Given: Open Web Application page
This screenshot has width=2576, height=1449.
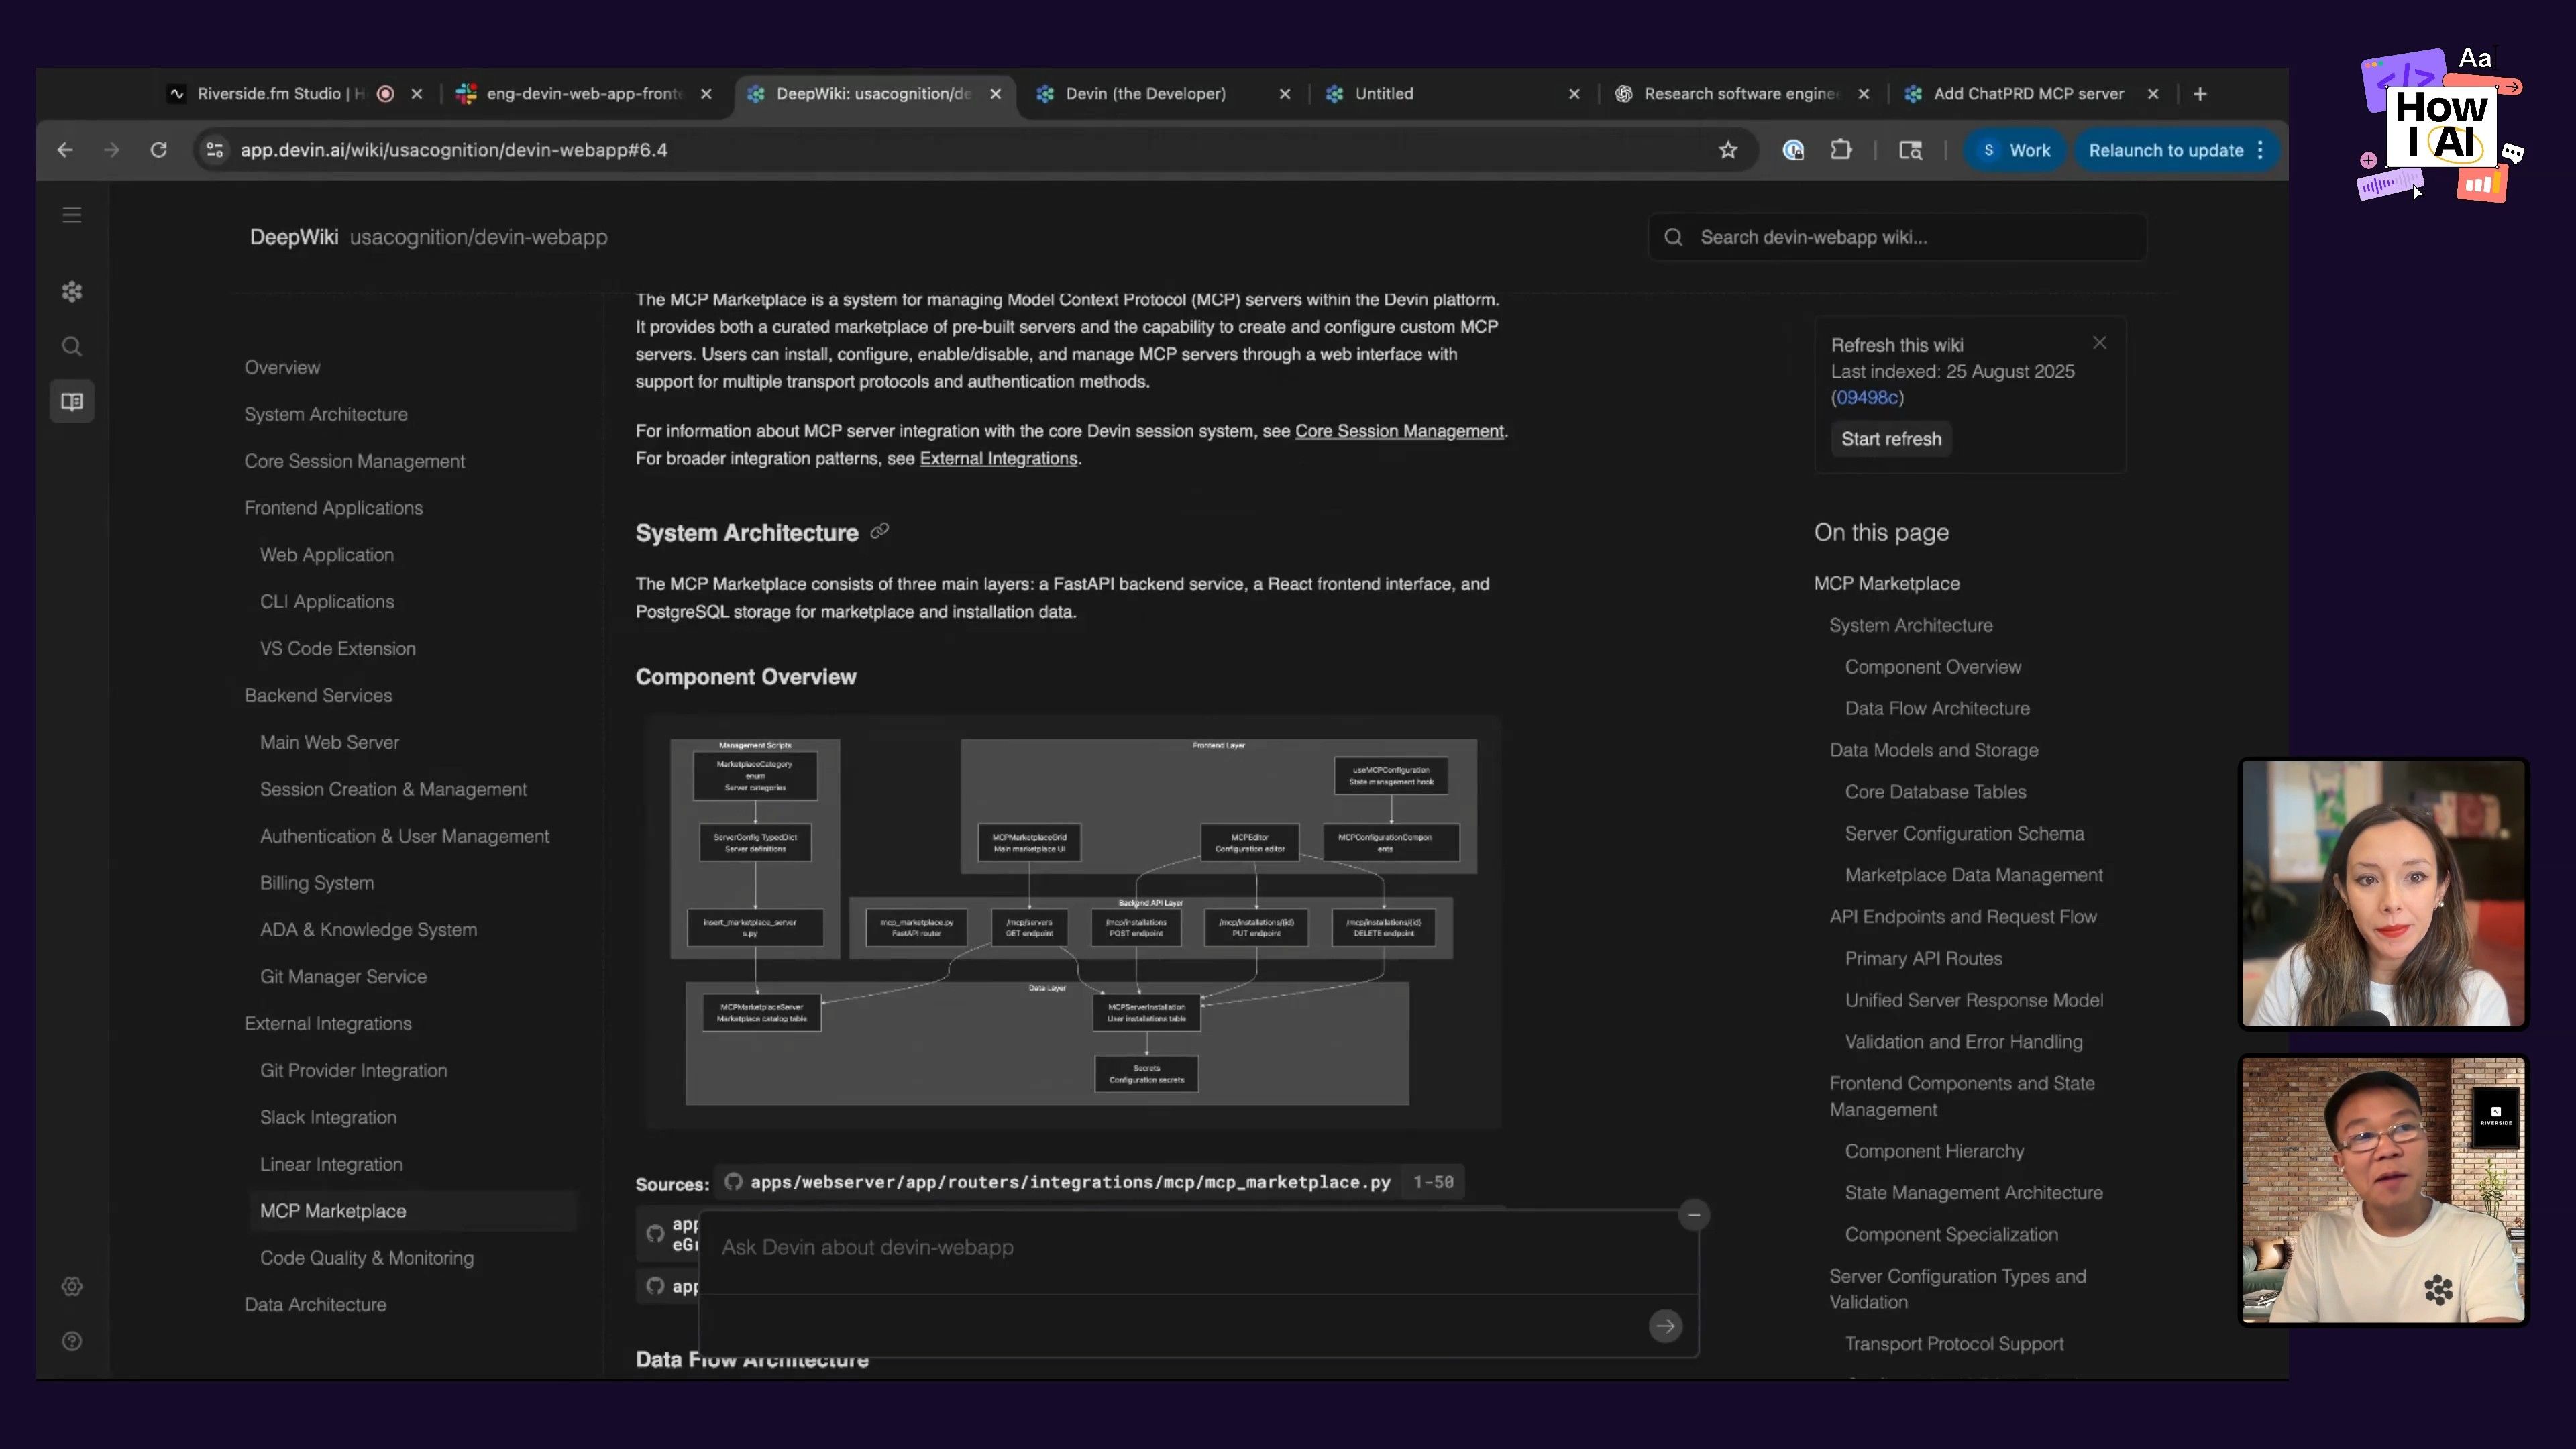Looking at the screenshot, I should 327,556.
